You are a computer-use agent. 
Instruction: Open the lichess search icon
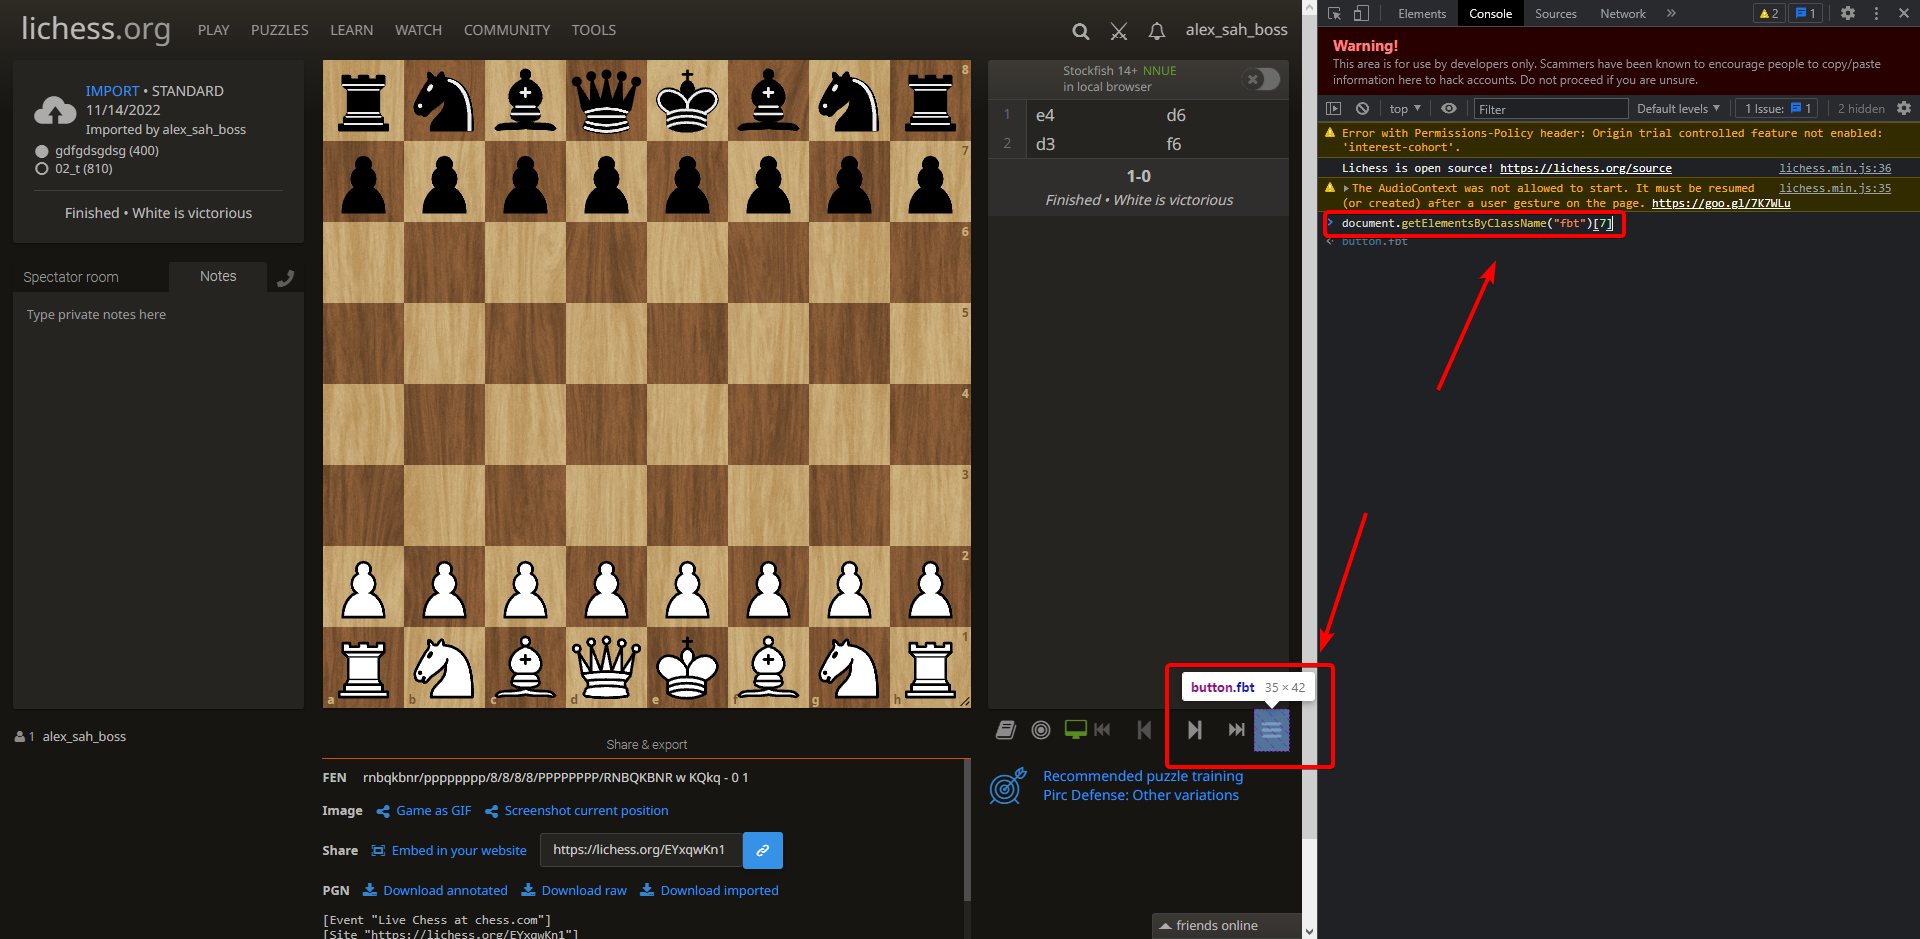pyautogui.click(x=1080, y=31)
